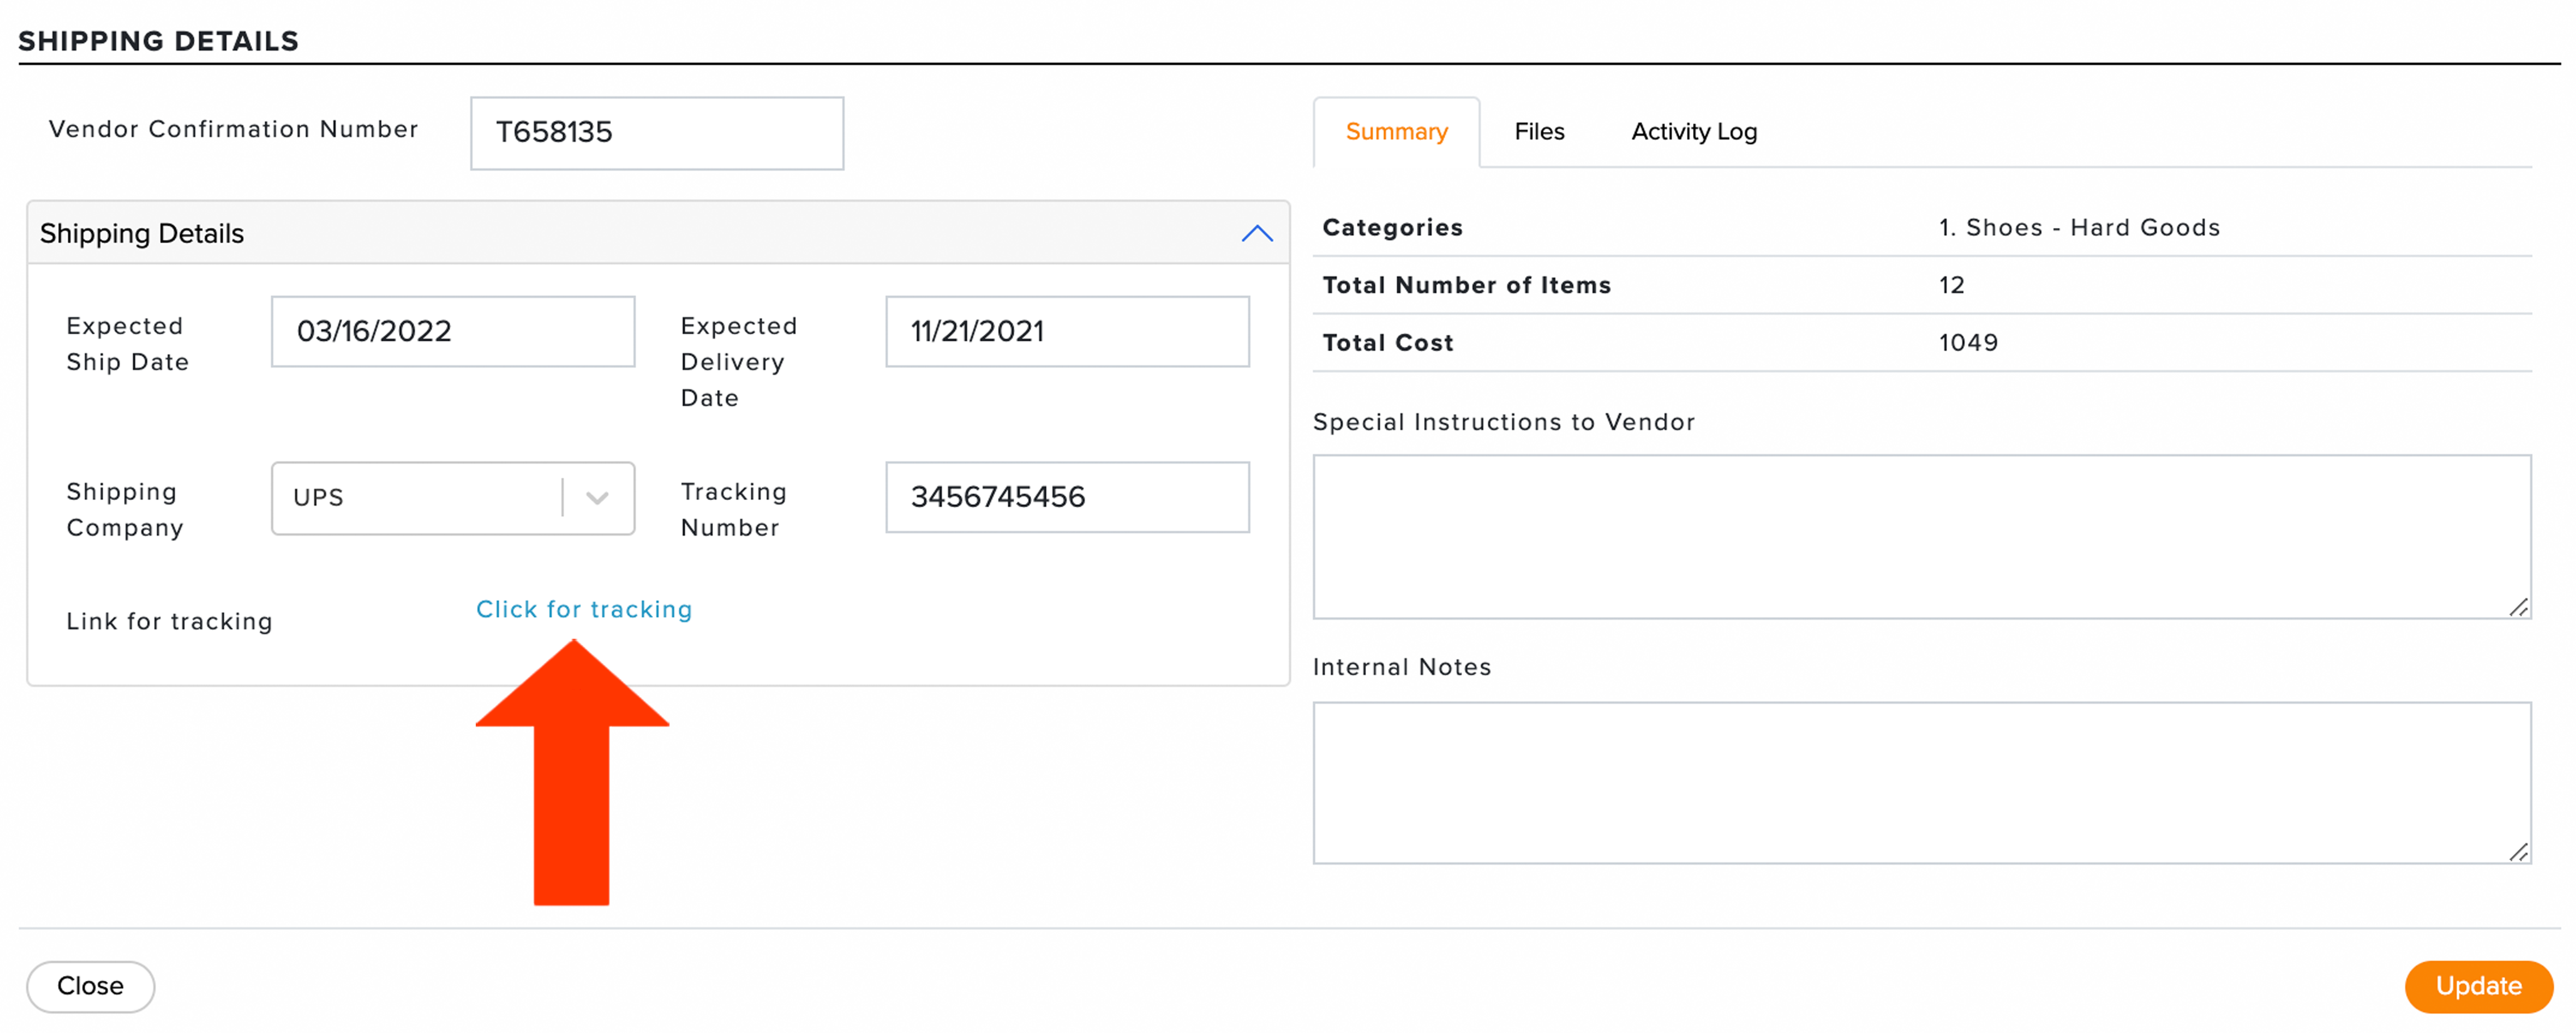Select the Expected Ship Date field
Image resolution: width=2576 pixels, height=1033 pixels.
click(452, 331)
